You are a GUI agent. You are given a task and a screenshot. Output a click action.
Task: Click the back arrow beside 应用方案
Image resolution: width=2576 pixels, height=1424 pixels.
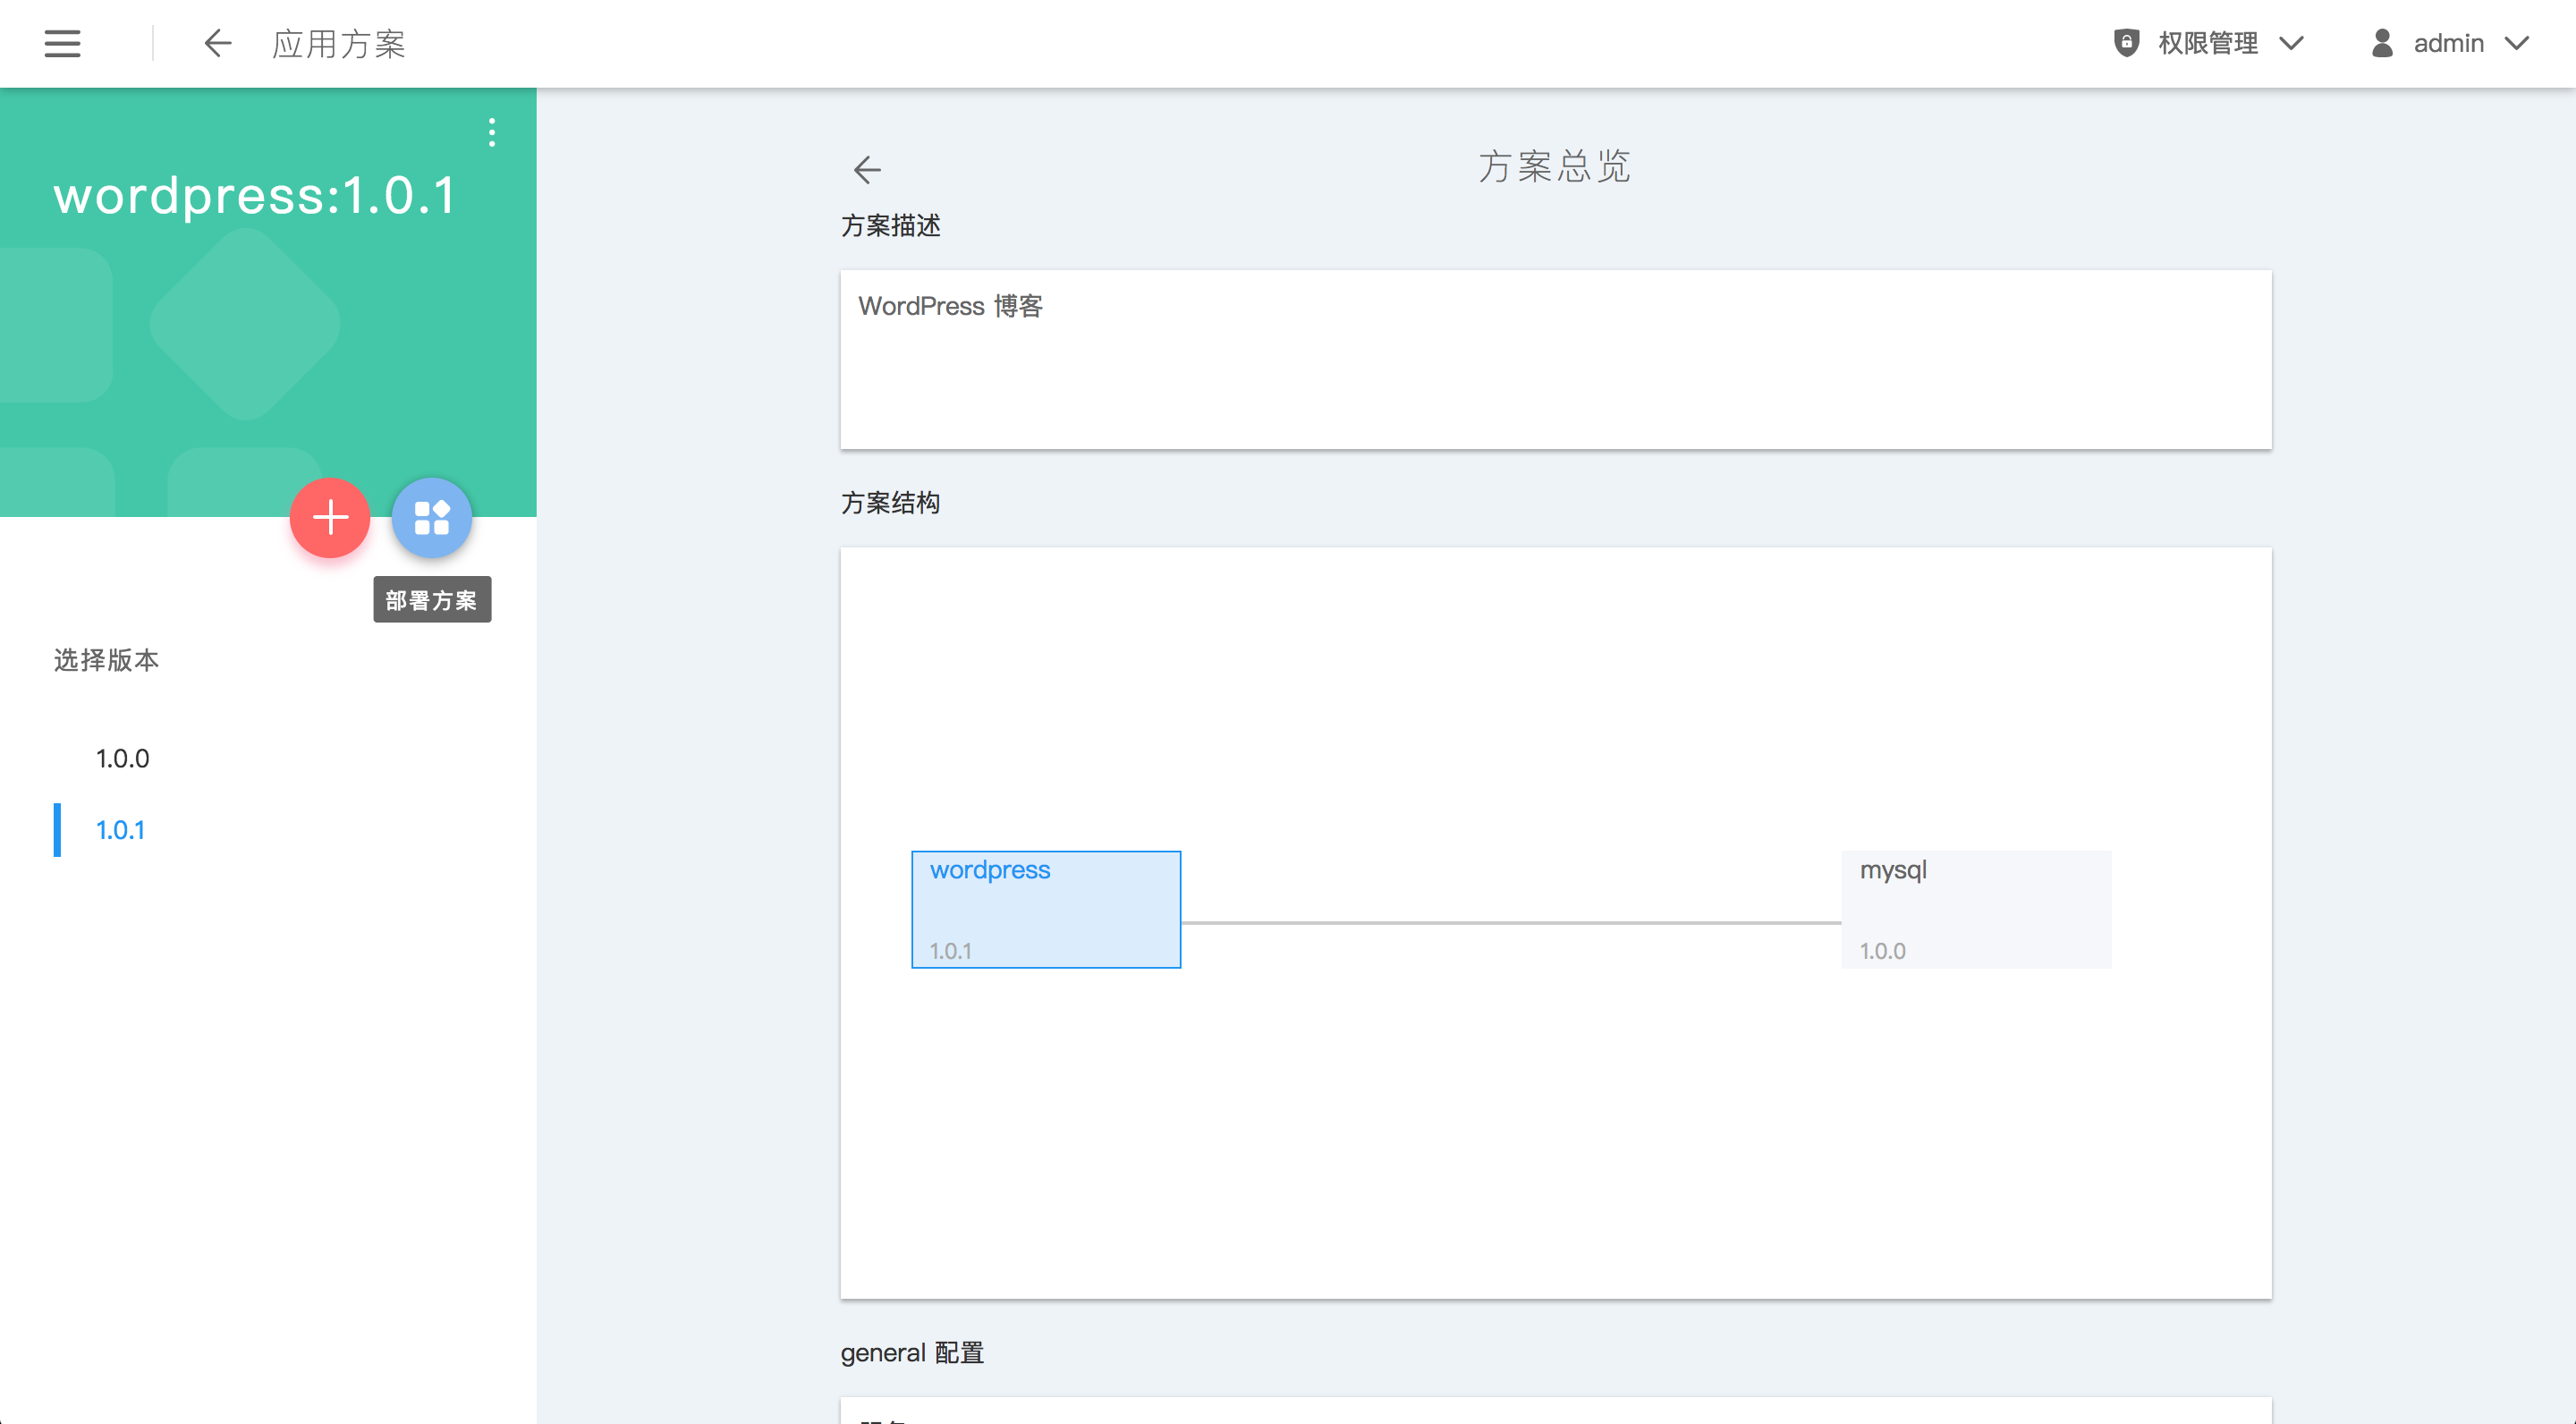217,43
